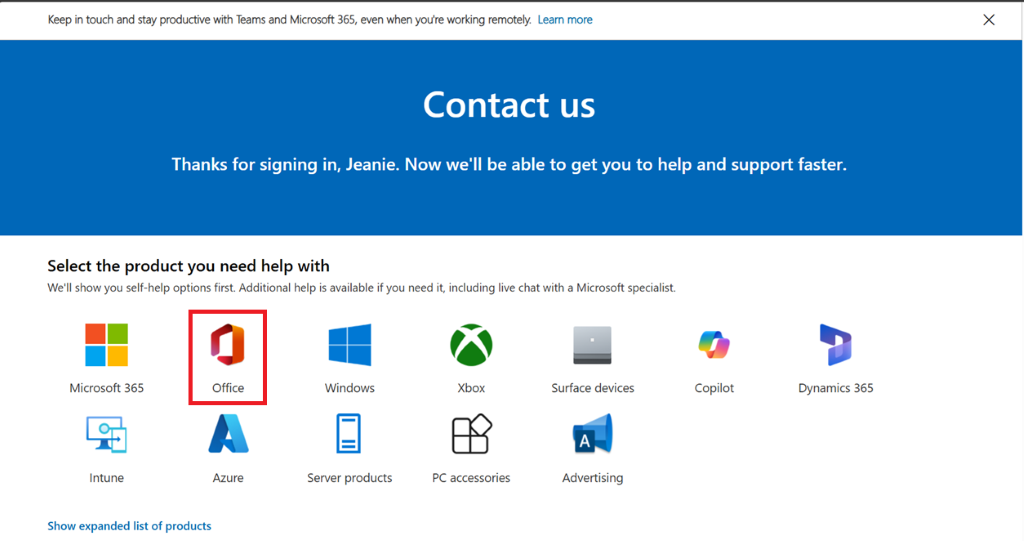Click the "Copilot" label text
Viewport: 1024px width, 541px height.
pos(714,388)
